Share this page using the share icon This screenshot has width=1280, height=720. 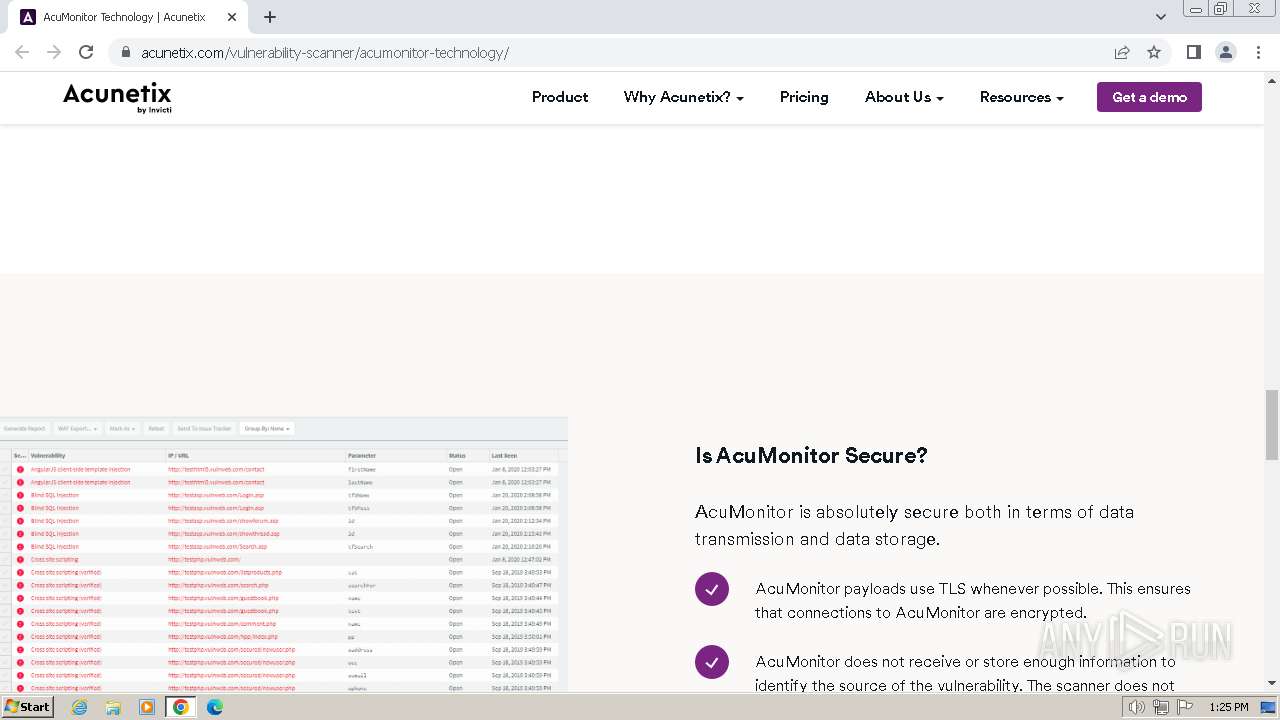click(x=1122, y=52)
